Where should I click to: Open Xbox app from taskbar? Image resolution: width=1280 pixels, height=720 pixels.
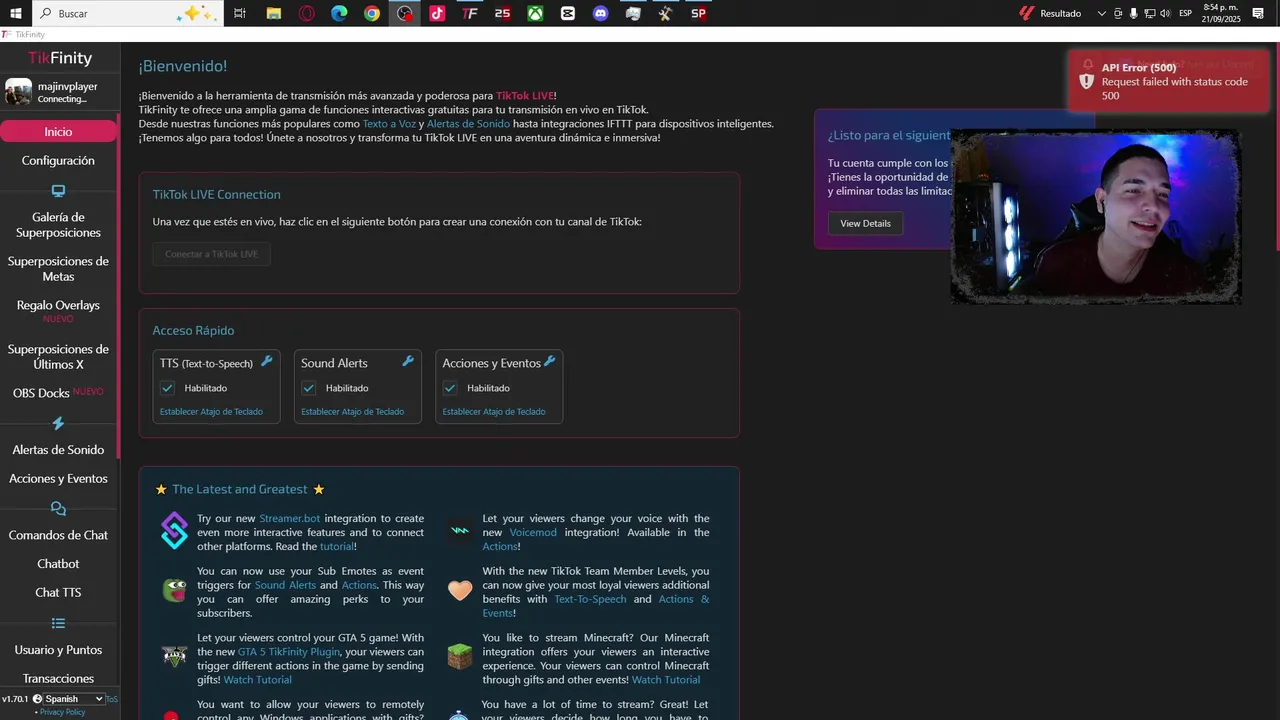click(536, 13)
